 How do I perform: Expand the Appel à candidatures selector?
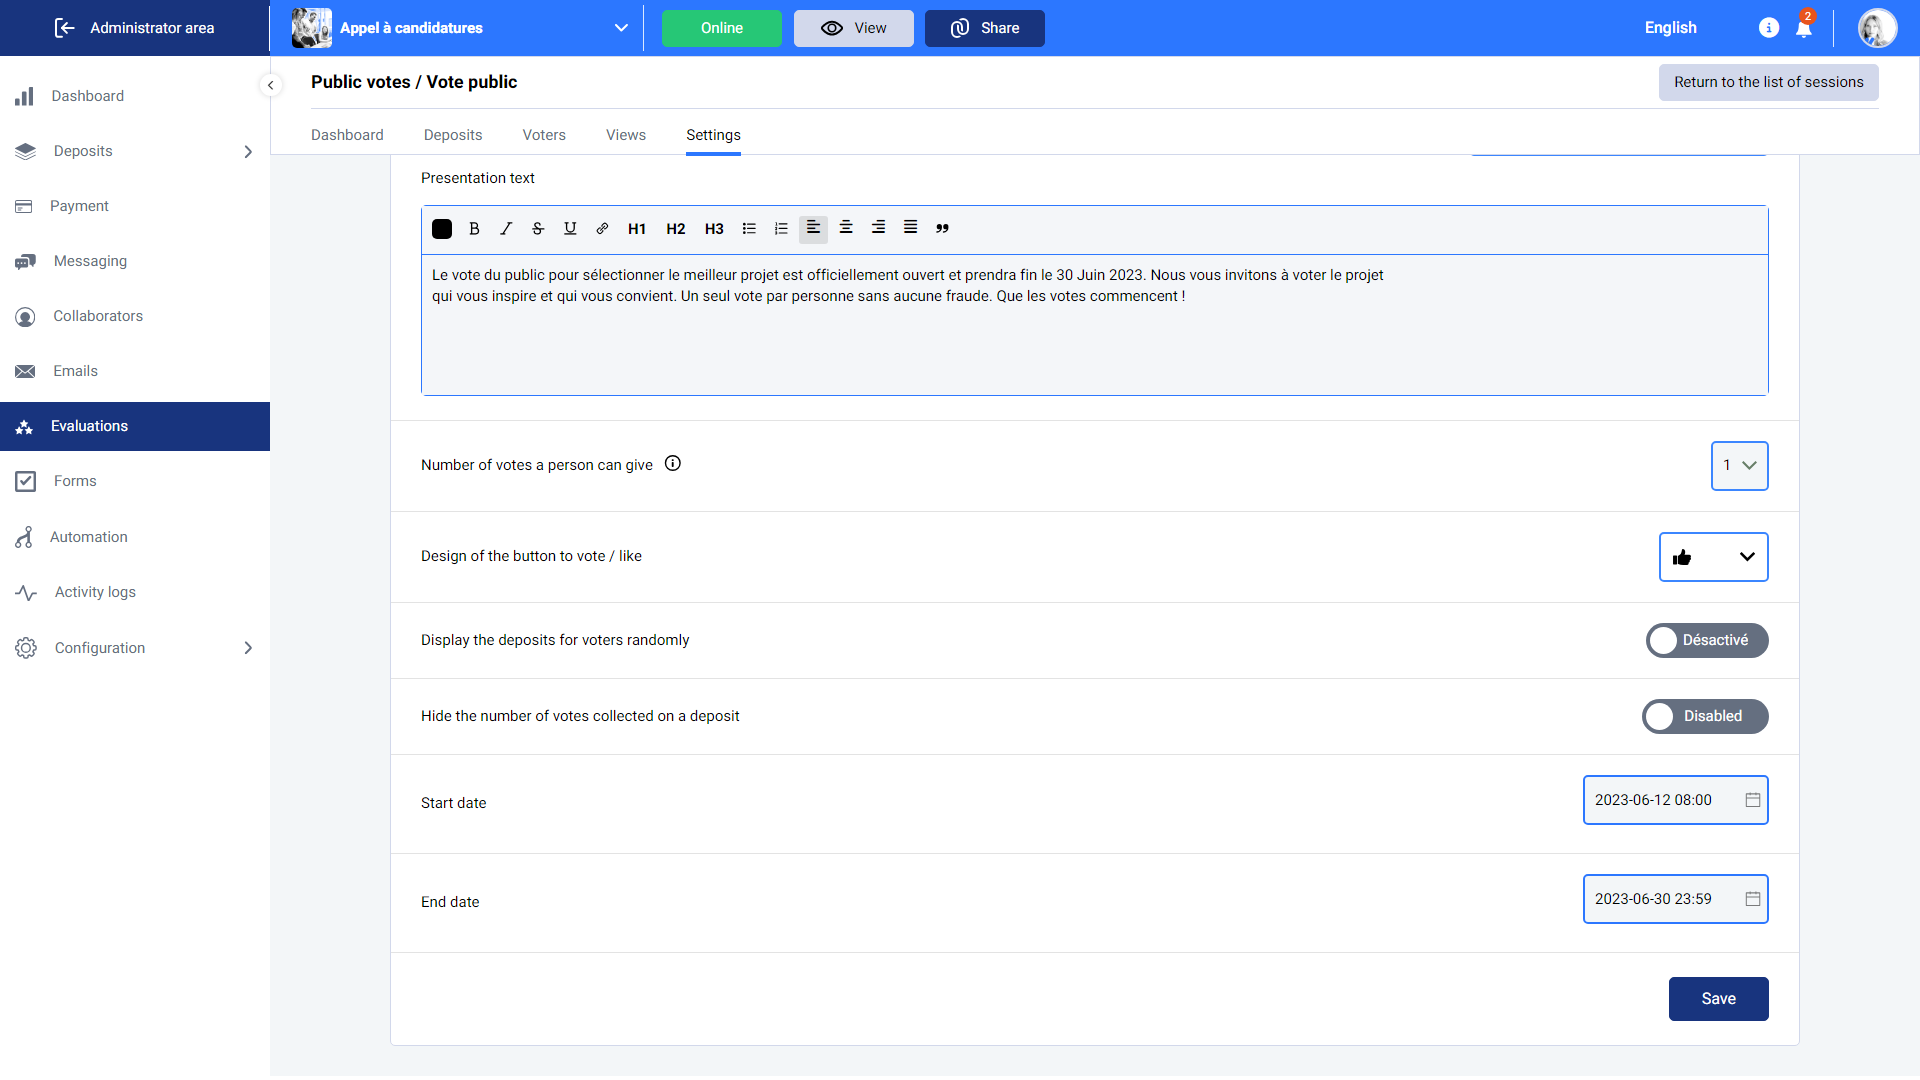pos(621,28)
